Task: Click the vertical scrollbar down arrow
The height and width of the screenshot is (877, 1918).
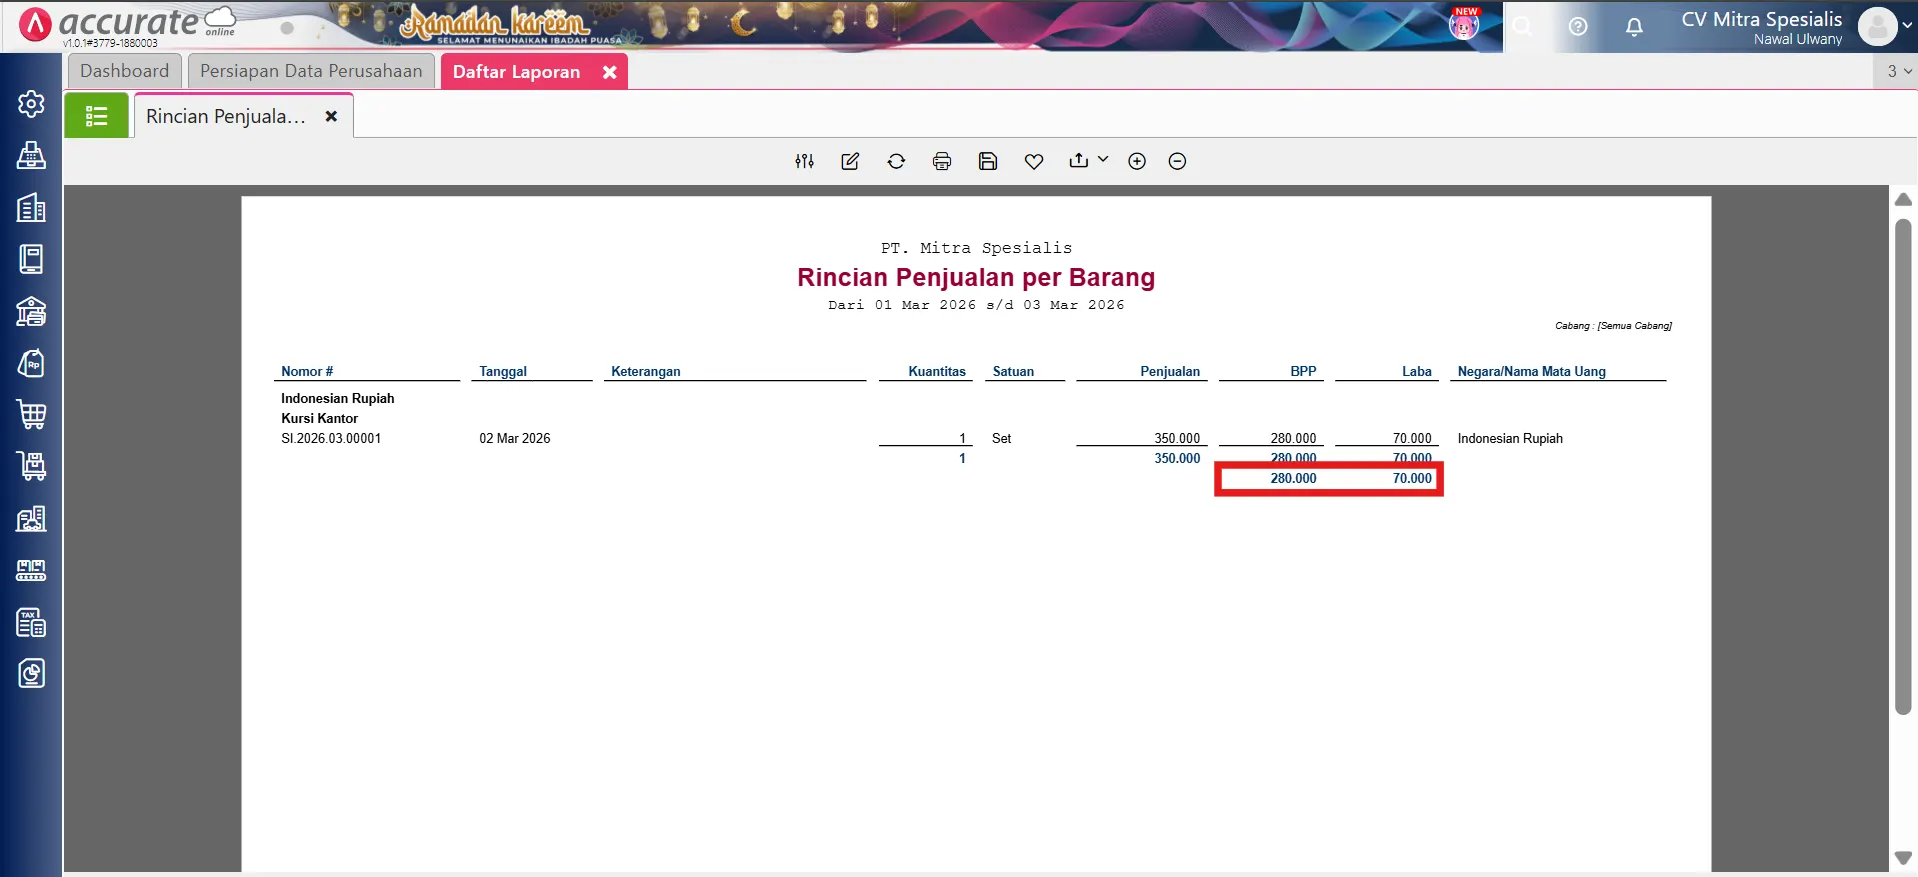Action: point(1903,858)
